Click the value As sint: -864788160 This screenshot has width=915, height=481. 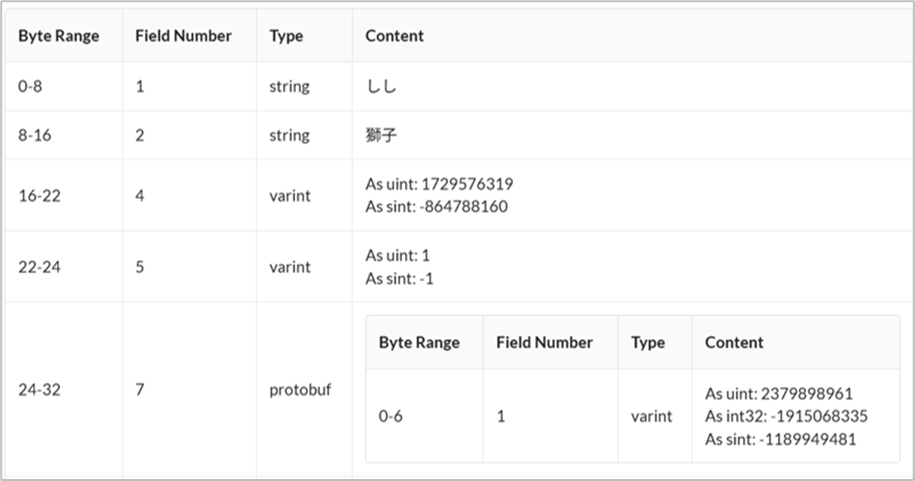[x=436, y=207]
